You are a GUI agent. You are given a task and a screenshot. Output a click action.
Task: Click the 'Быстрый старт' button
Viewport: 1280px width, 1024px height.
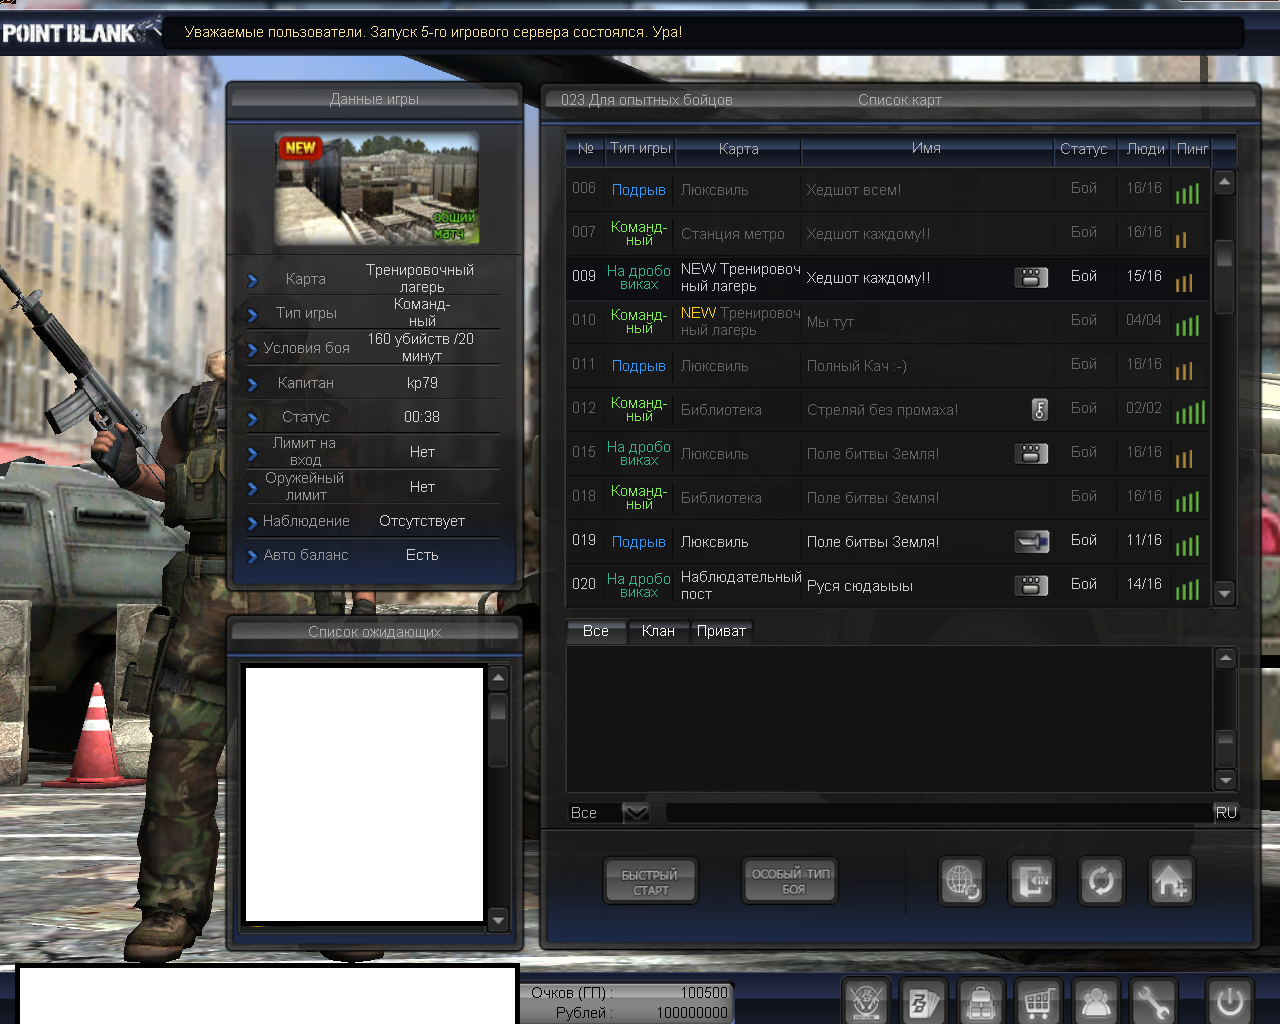[x=650, y=882]
